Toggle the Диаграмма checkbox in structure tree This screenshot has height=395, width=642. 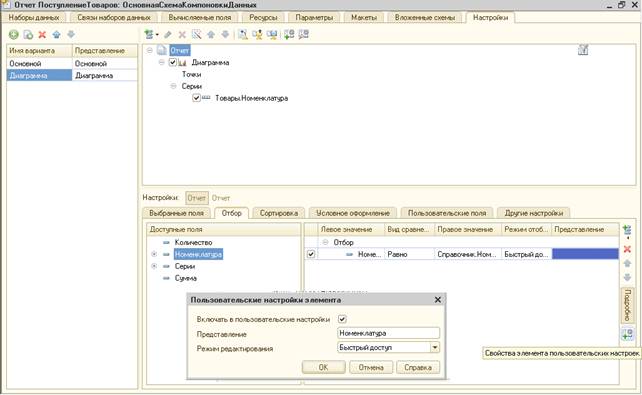173,62
